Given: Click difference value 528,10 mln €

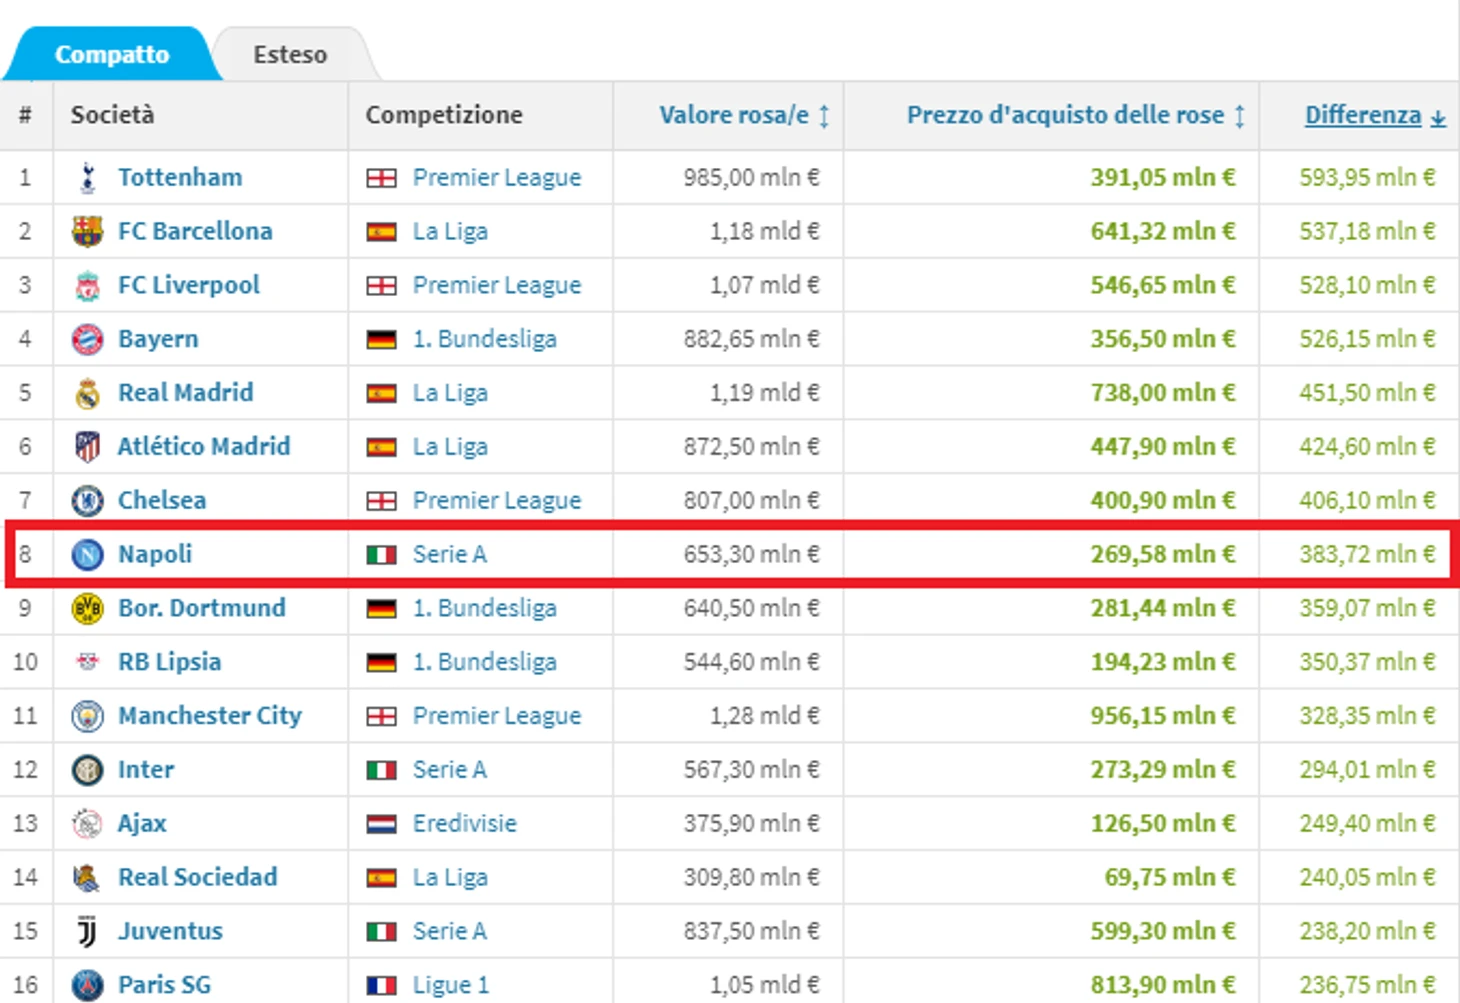Looking at the screenshot, I should pyautogui.click(x=1367, y=285).
